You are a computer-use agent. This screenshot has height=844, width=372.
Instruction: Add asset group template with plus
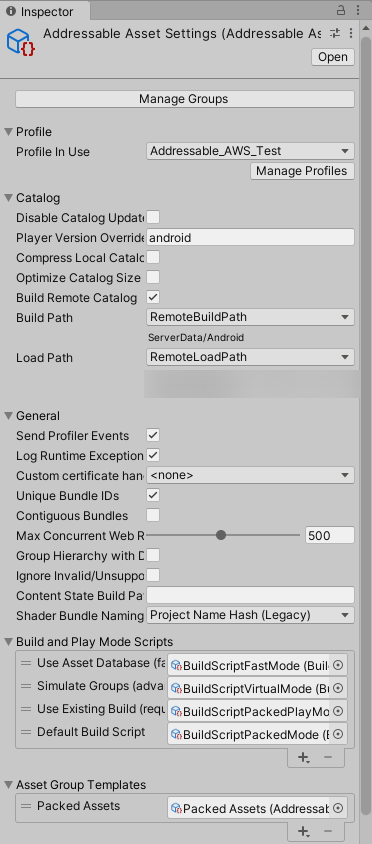click(x=304, y=832)
